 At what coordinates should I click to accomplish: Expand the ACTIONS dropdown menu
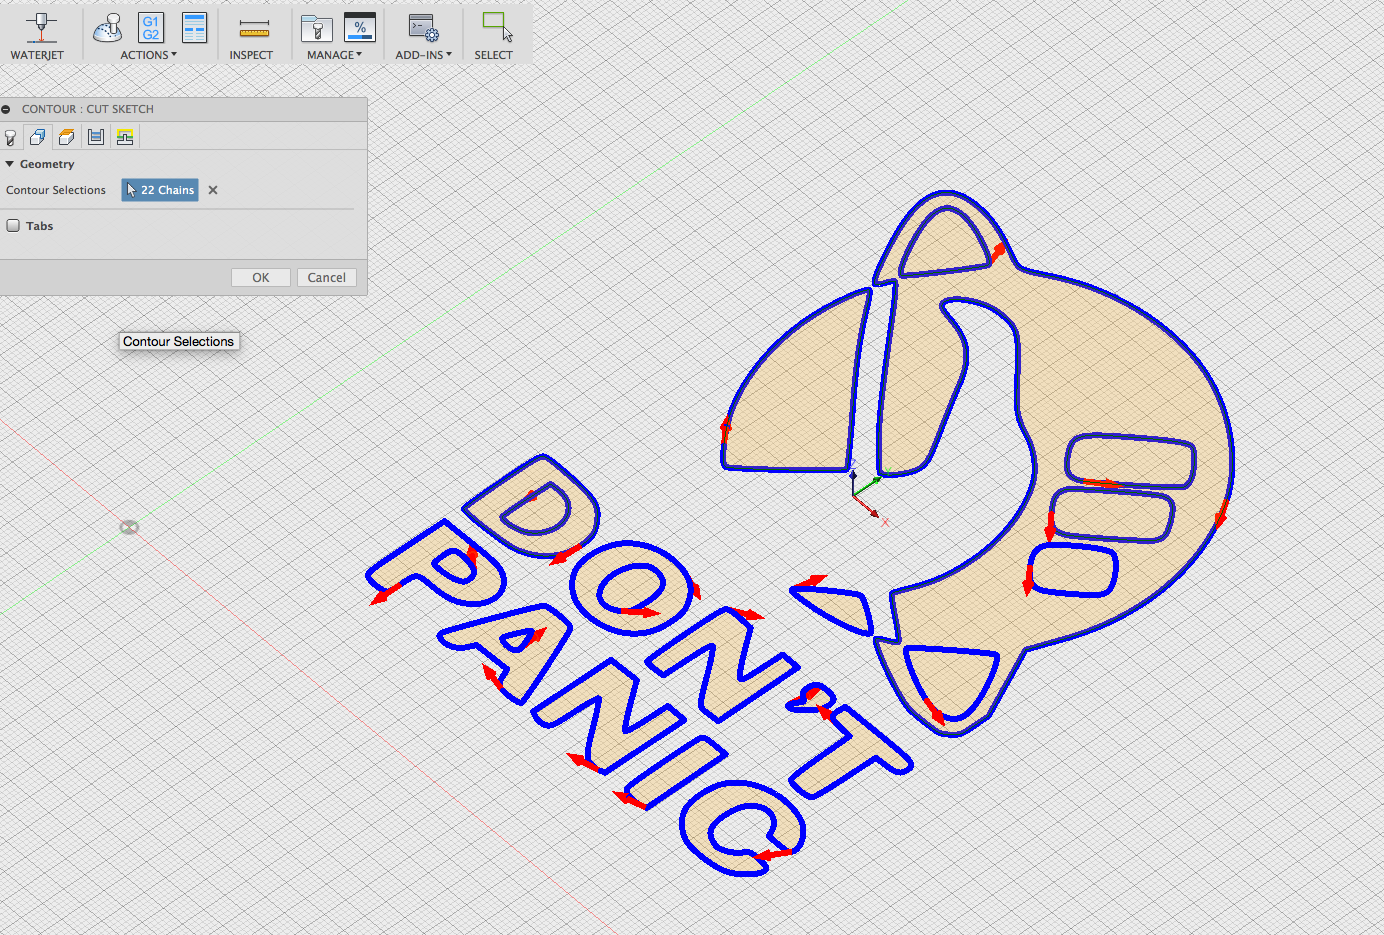(x=148, y=55)
